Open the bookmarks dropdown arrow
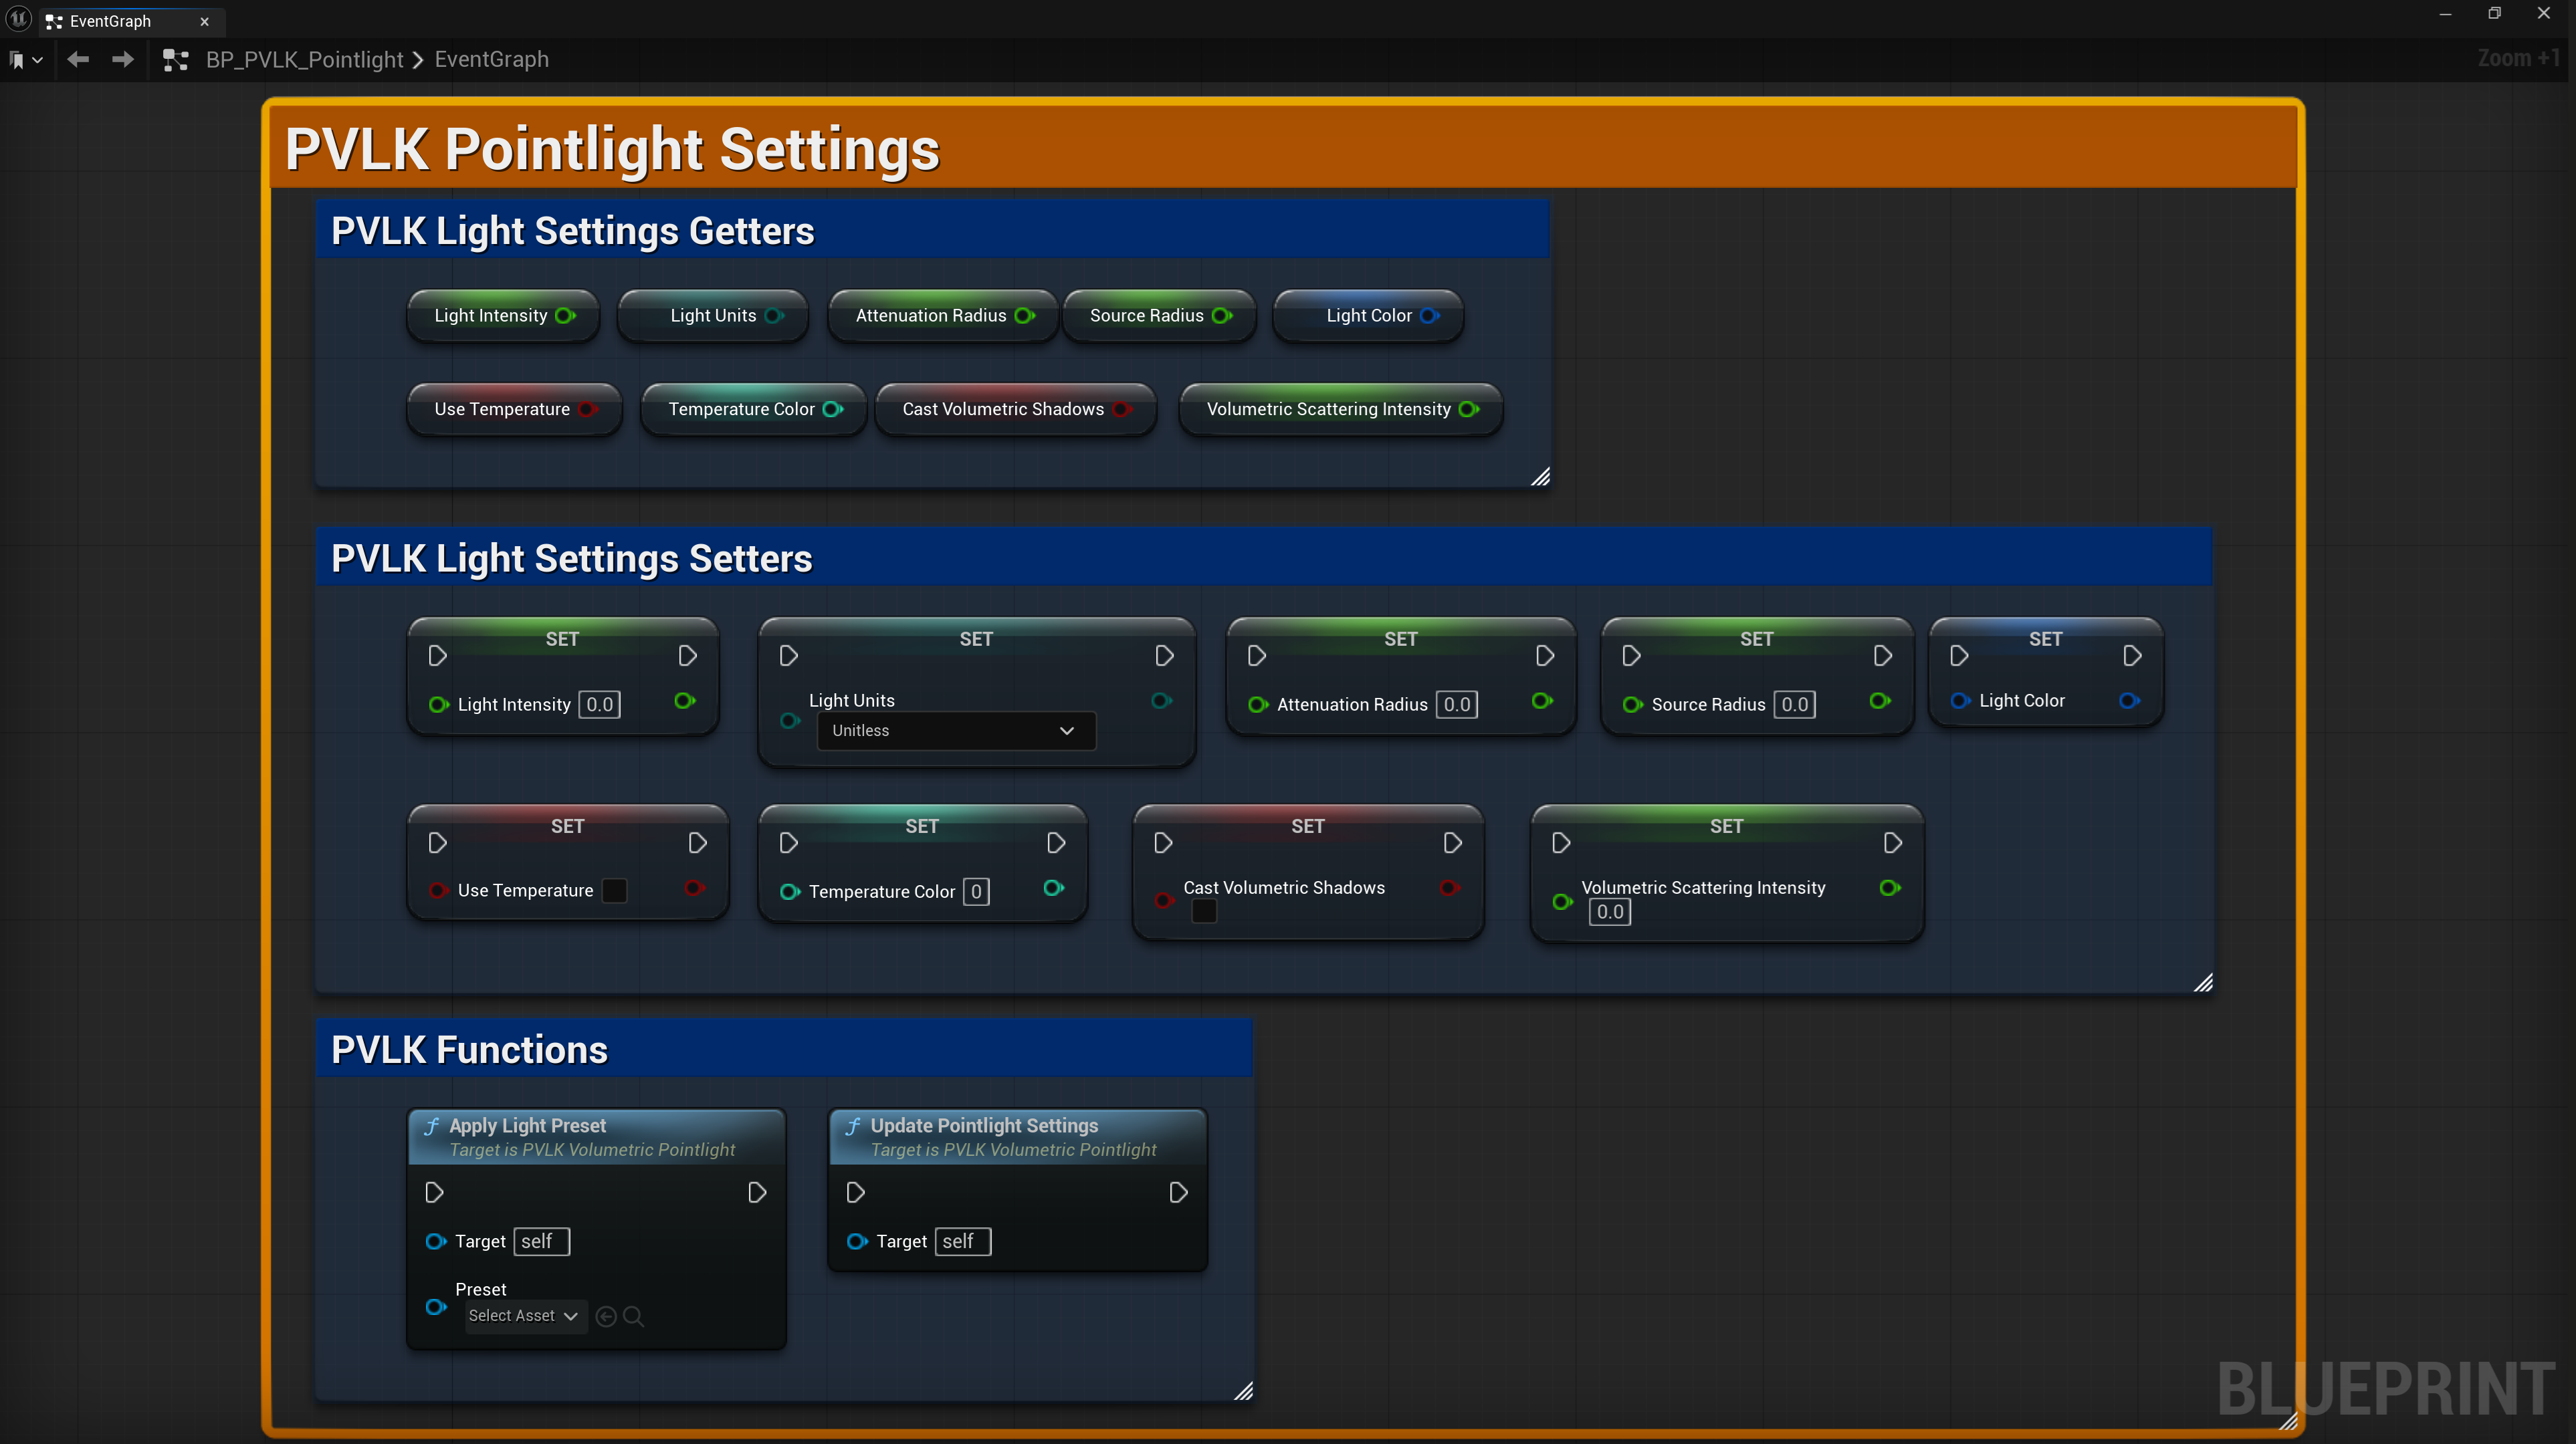This screenshot has width=2576, height=1444. click(38, 60)
